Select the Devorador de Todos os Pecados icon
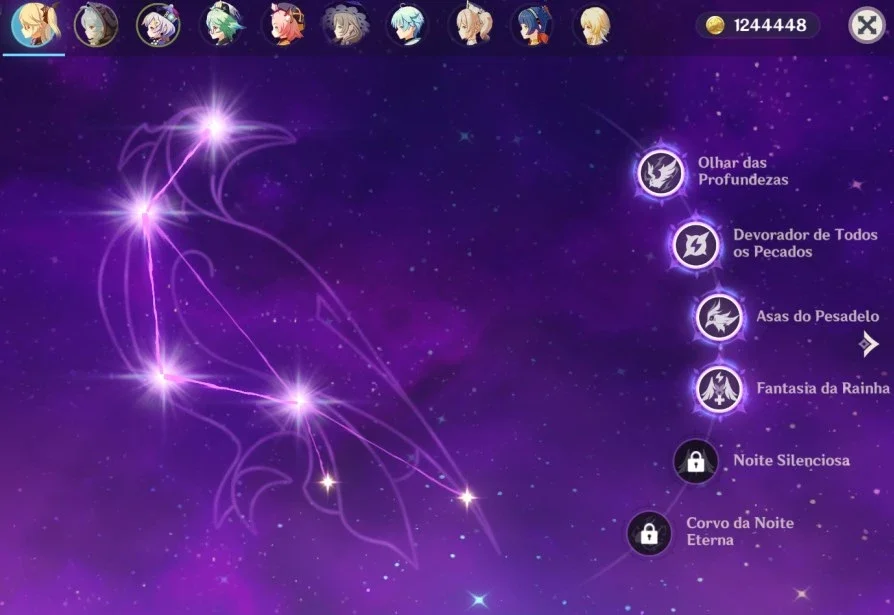Image resolution: width=894 pixels, height=615 pixels. (696, 245)
